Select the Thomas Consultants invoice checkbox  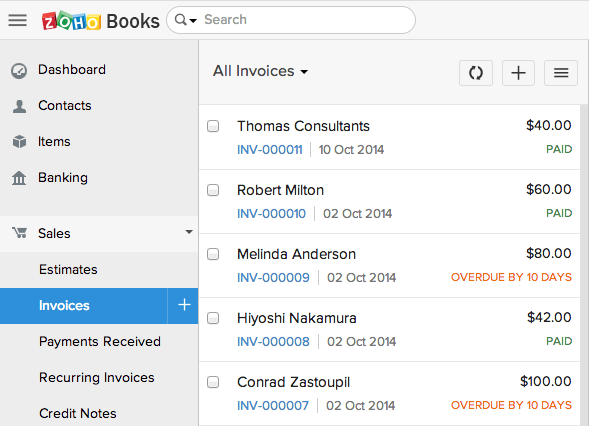[x=213, y=126]
